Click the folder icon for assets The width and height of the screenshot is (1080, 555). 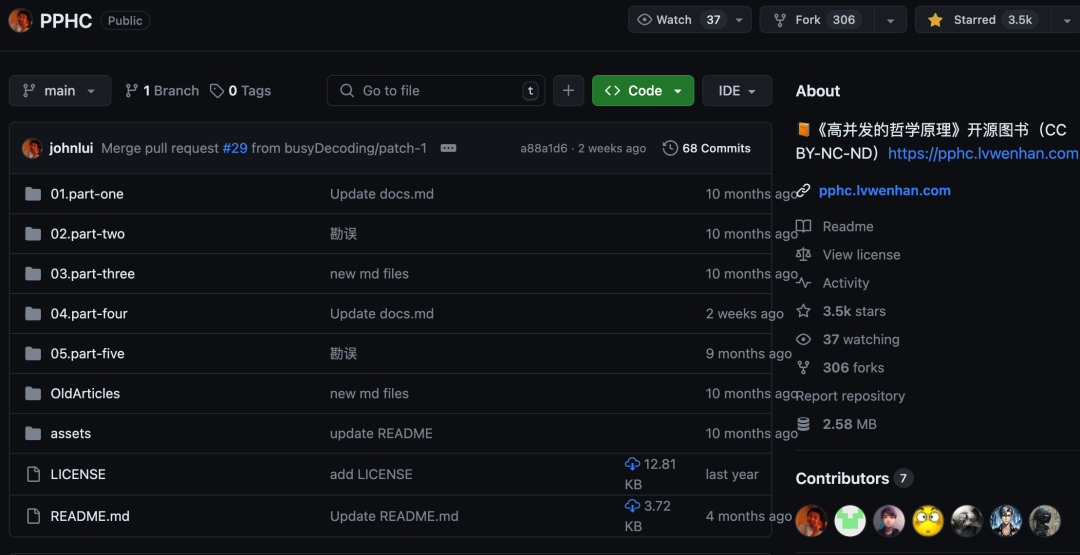32,433
